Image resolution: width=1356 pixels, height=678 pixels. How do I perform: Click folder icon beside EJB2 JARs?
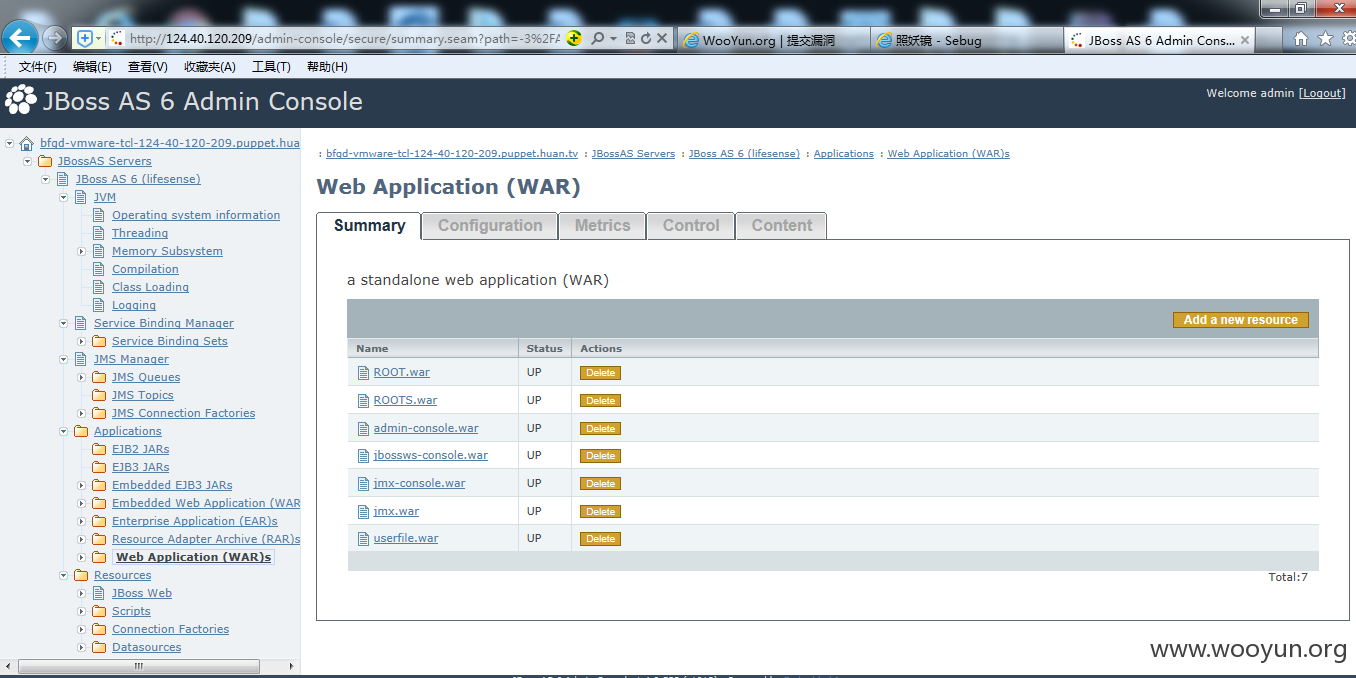99,449
